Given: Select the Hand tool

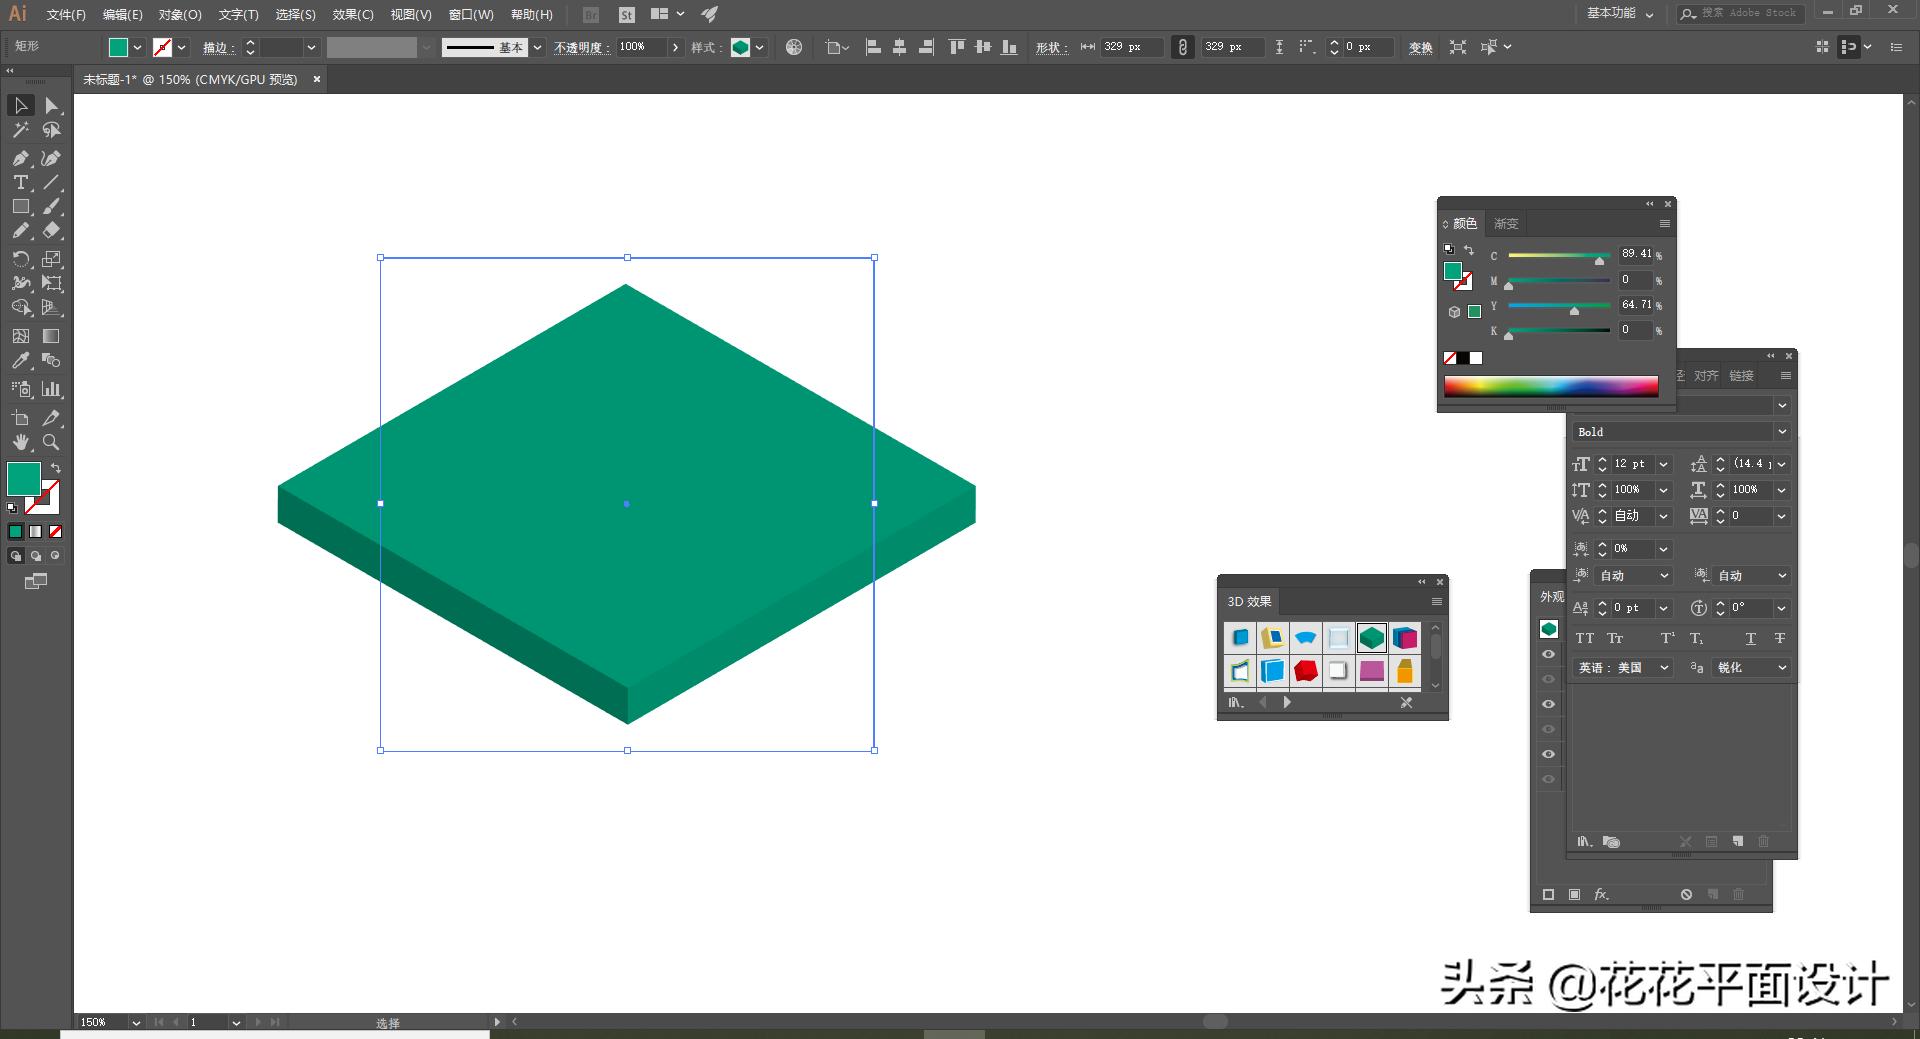Looking at the screenshot, I should click(x=20, y=442).
